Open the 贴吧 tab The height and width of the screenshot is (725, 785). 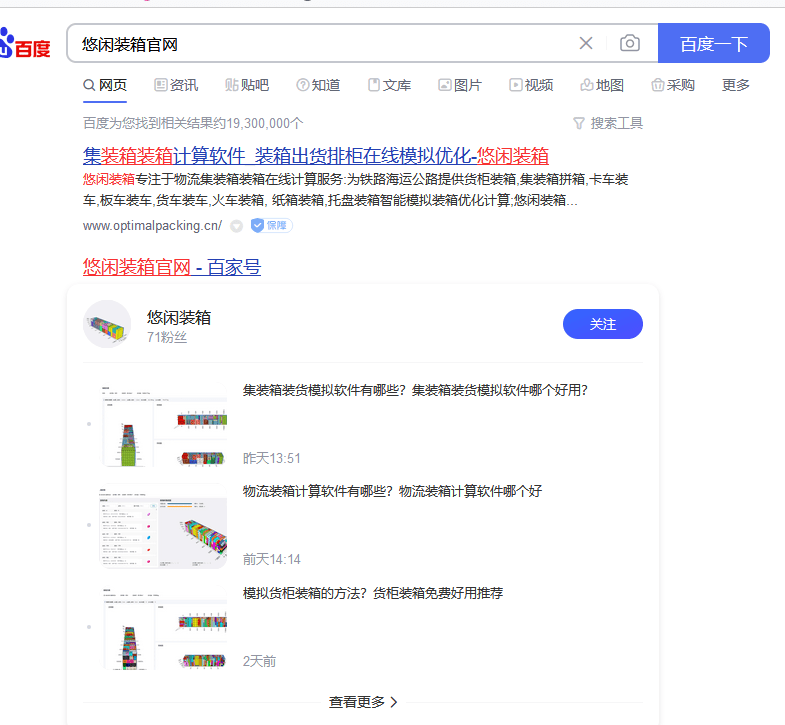[247, 85]
